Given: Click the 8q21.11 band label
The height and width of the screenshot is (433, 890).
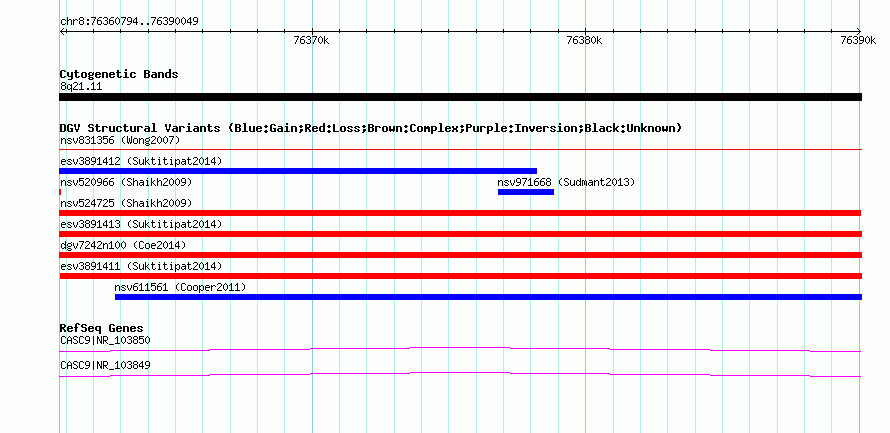Looking at the screenshot, I should (x=81, y=87).
